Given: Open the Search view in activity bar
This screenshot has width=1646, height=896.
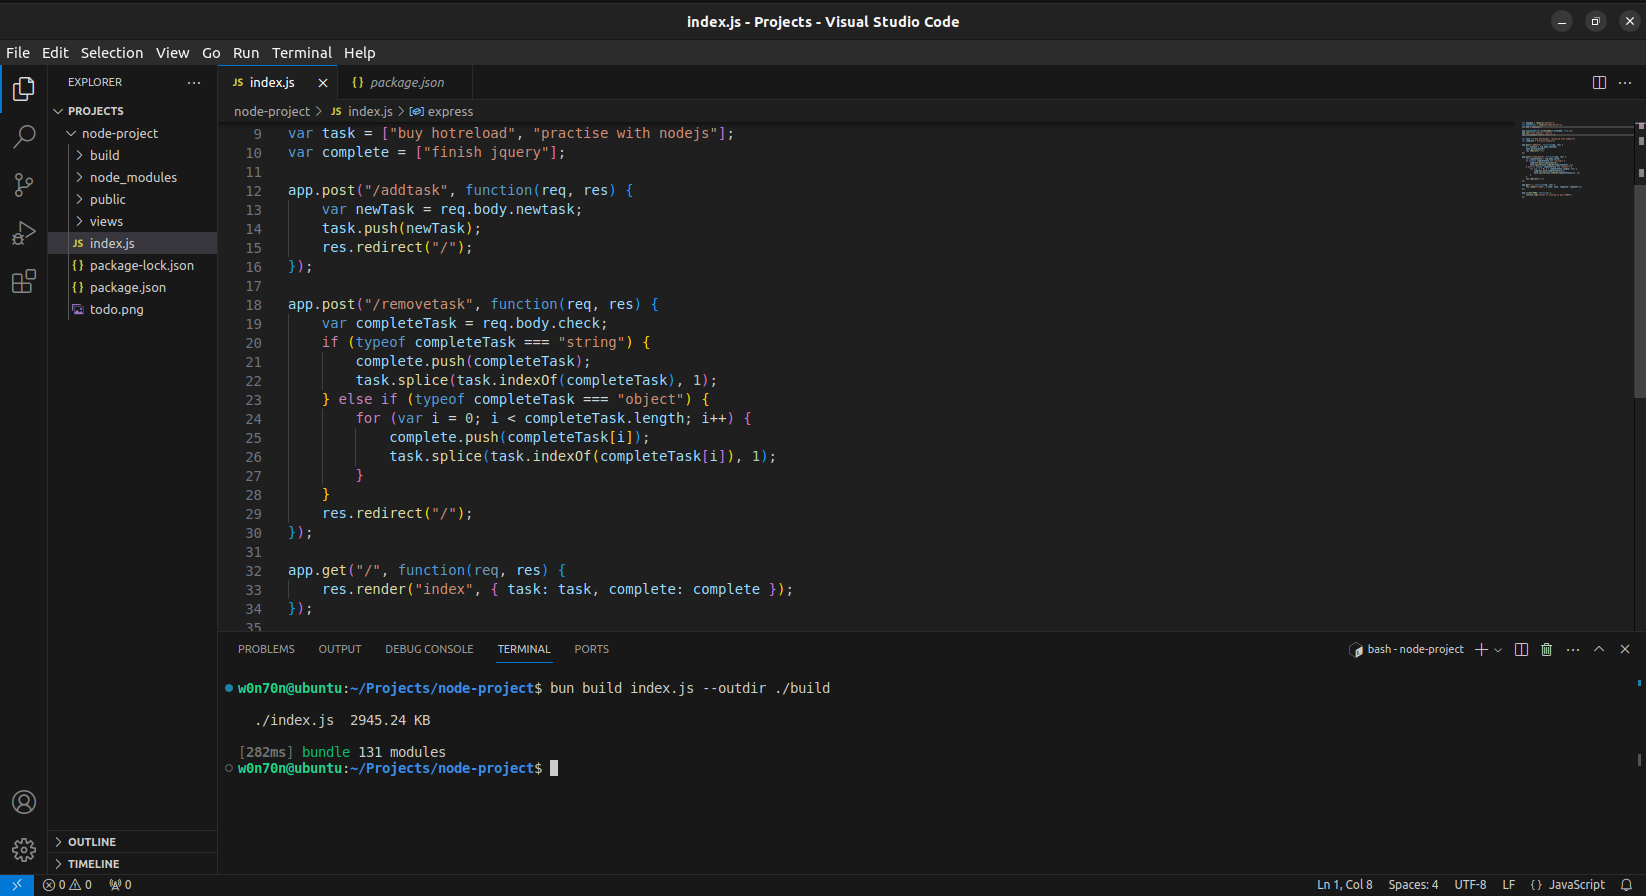Looking at the screenshot, I should click(x=24, y=136).
